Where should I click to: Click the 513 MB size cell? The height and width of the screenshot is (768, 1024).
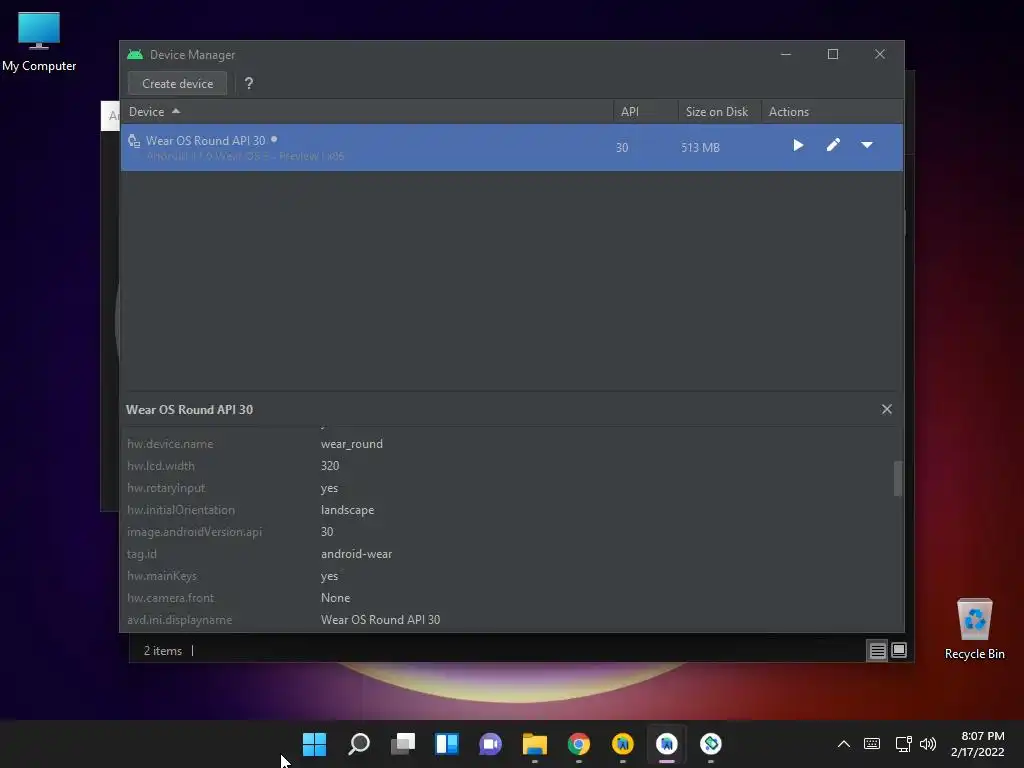click(700, 148)
